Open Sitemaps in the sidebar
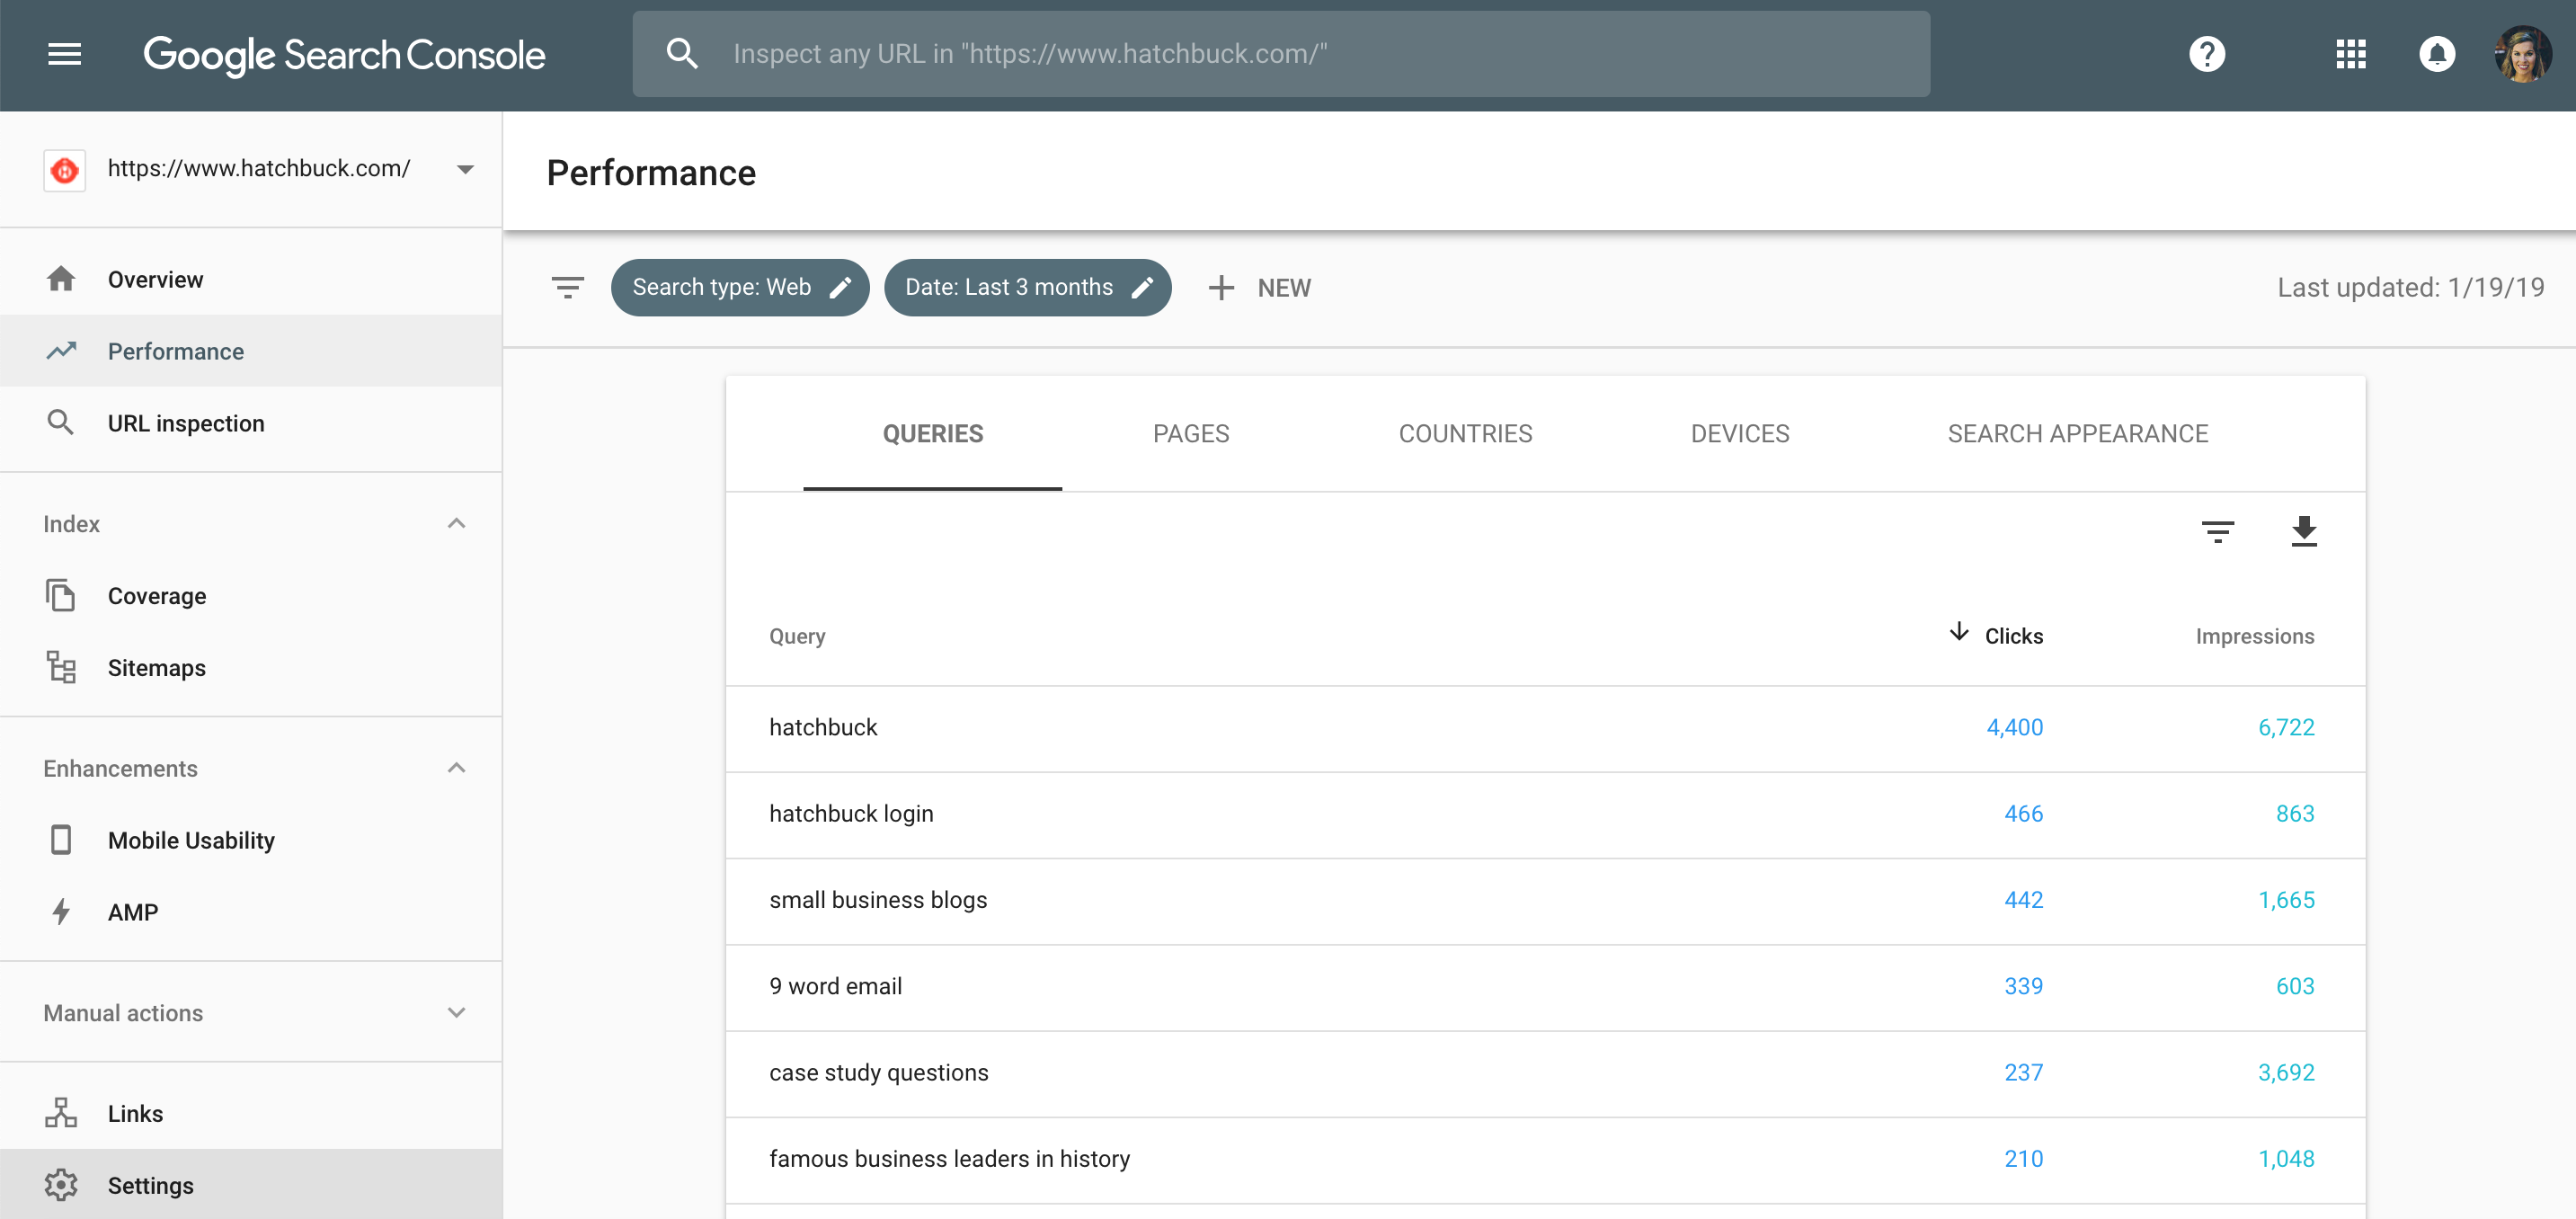Image resolution: width=2576 pixels, height=1219 pixels. pyautogui.click(x=251, y=667)
